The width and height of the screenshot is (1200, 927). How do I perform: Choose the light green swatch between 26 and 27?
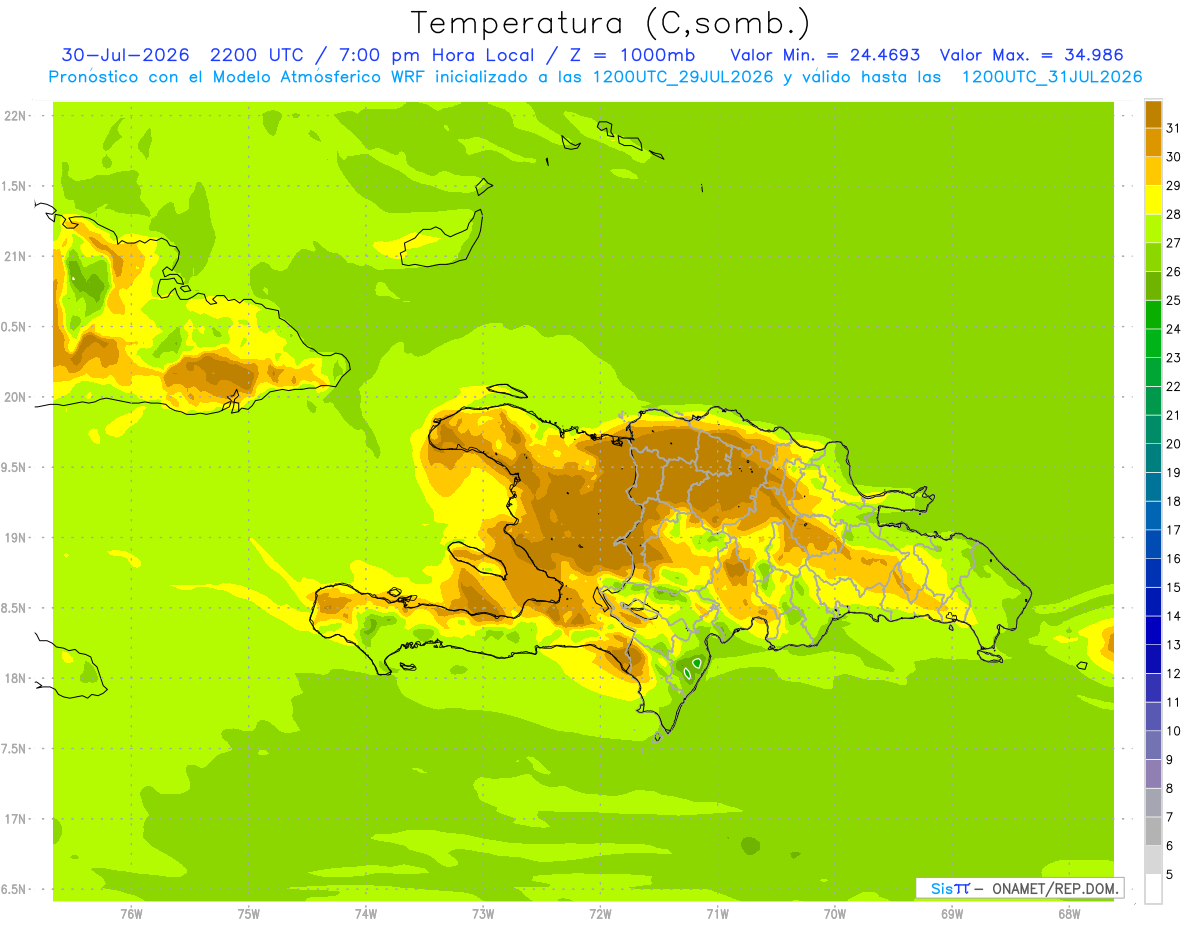pyautogui.click(x=1153, y=257)
